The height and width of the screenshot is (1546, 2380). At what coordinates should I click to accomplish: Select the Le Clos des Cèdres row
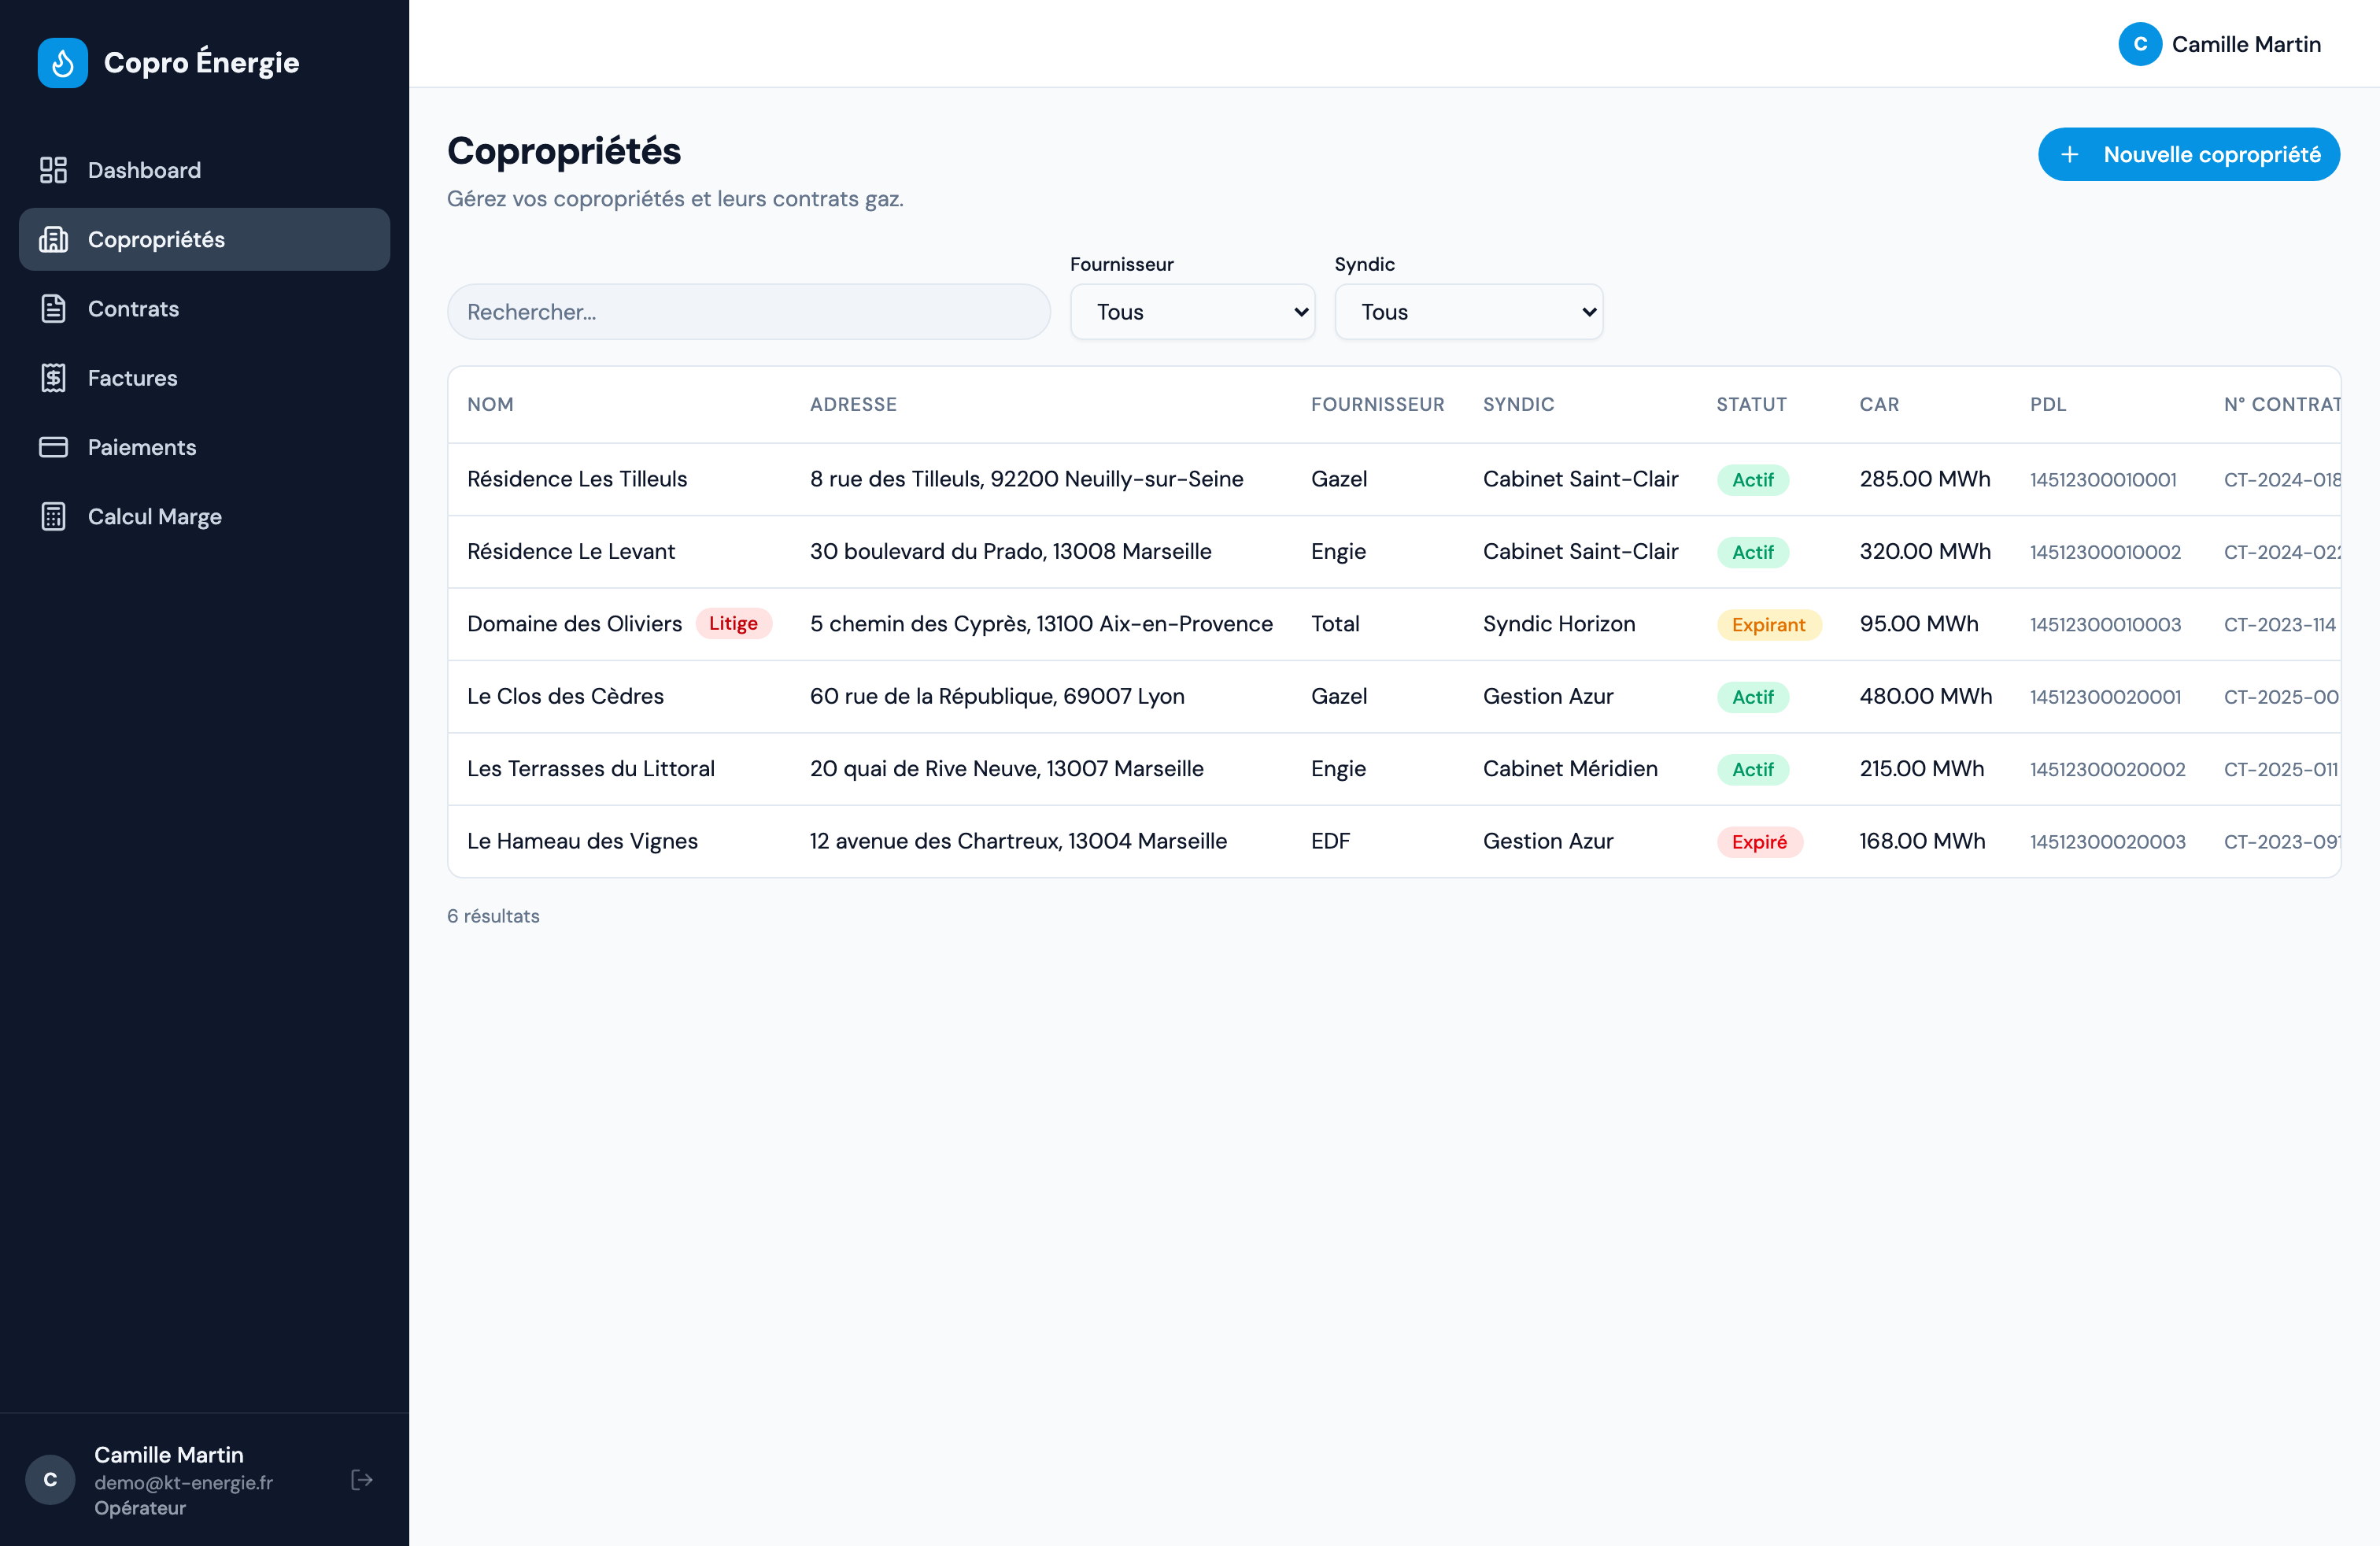pos(1394,696)
